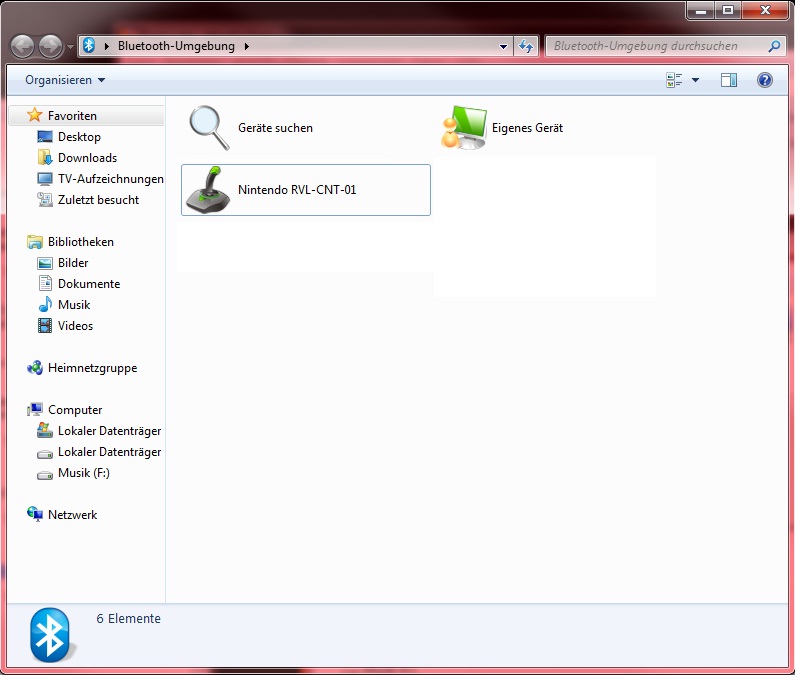Open Dokumente under Bibliotheken

click(88, 284)
